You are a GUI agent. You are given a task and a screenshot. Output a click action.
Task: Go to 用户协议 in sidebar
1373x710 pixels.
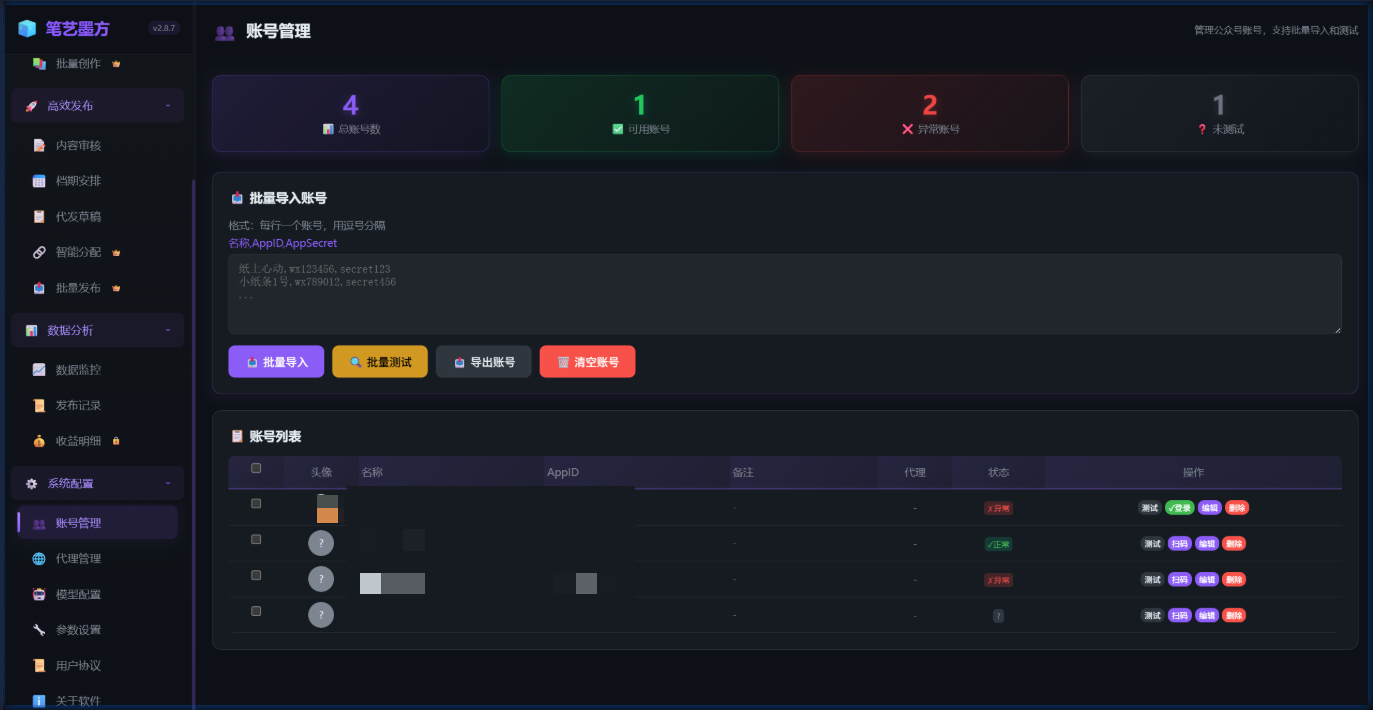pos(78,665)
